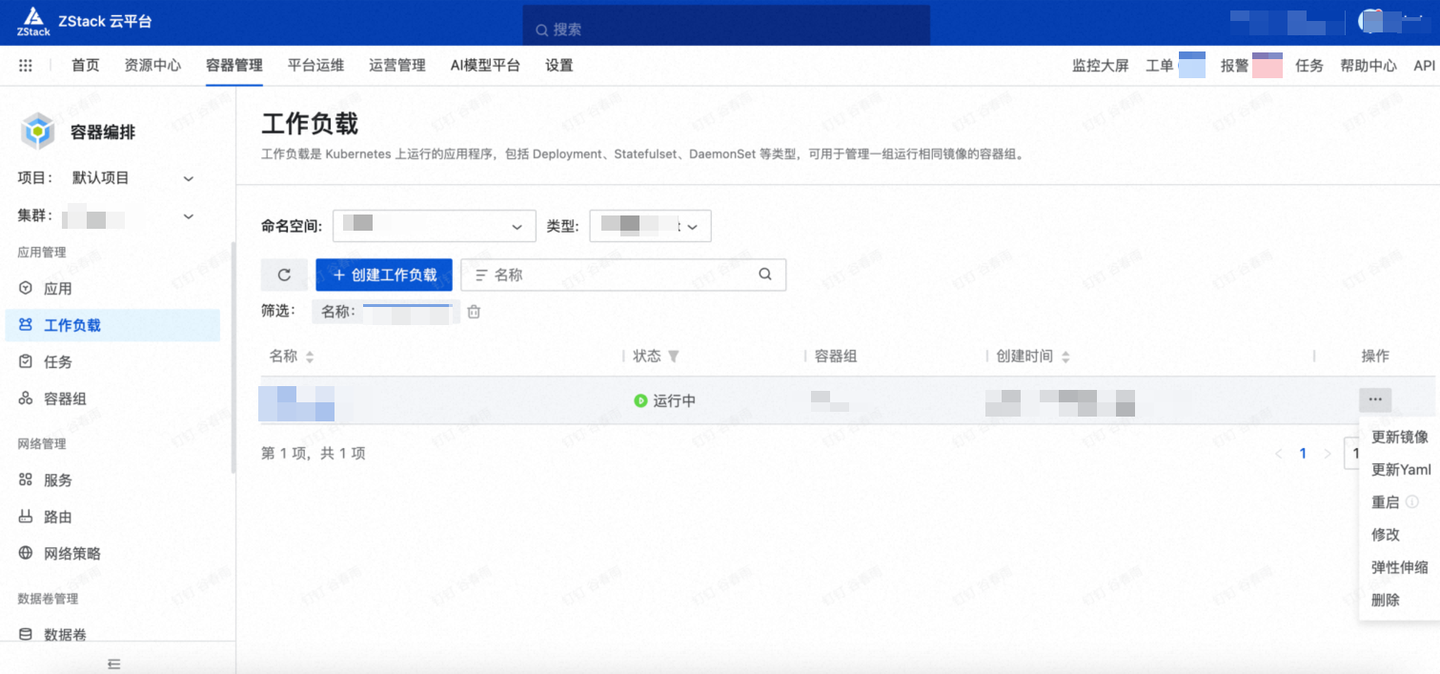The height and width of the screenshot is (674, 1440).
Task: Open the API link
Action: coord(1425,65)
